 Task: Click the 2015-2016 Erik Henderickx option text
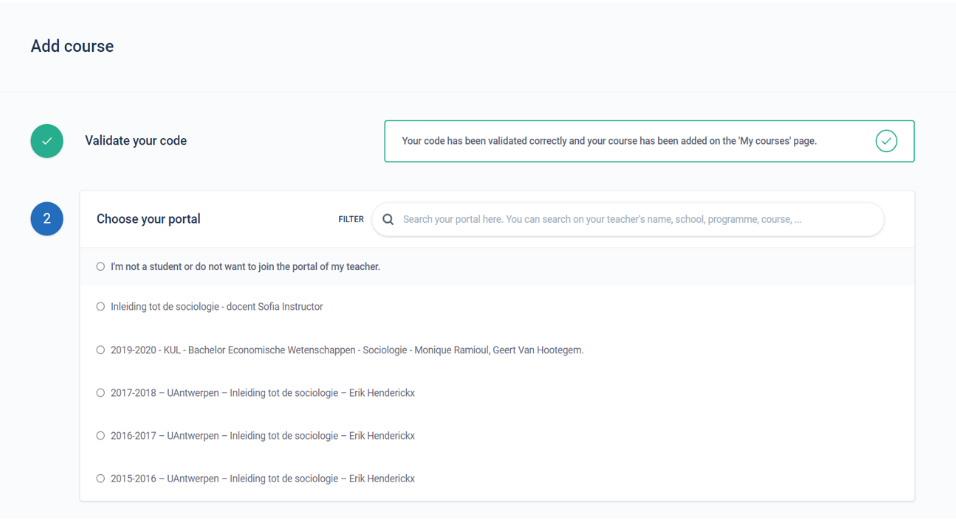[262, 479]
